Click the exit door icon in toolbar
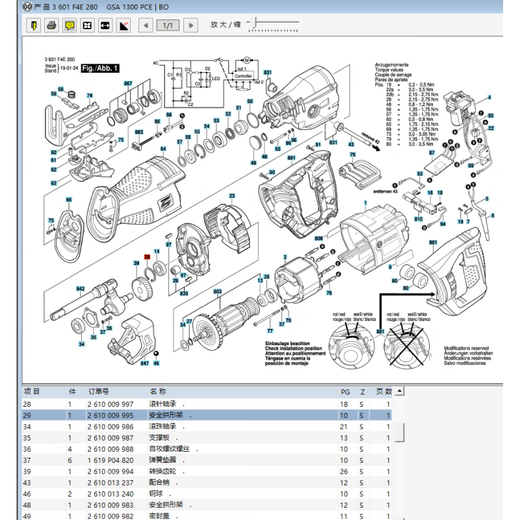This screenshot has width=520, height=520. pos(33,25)
